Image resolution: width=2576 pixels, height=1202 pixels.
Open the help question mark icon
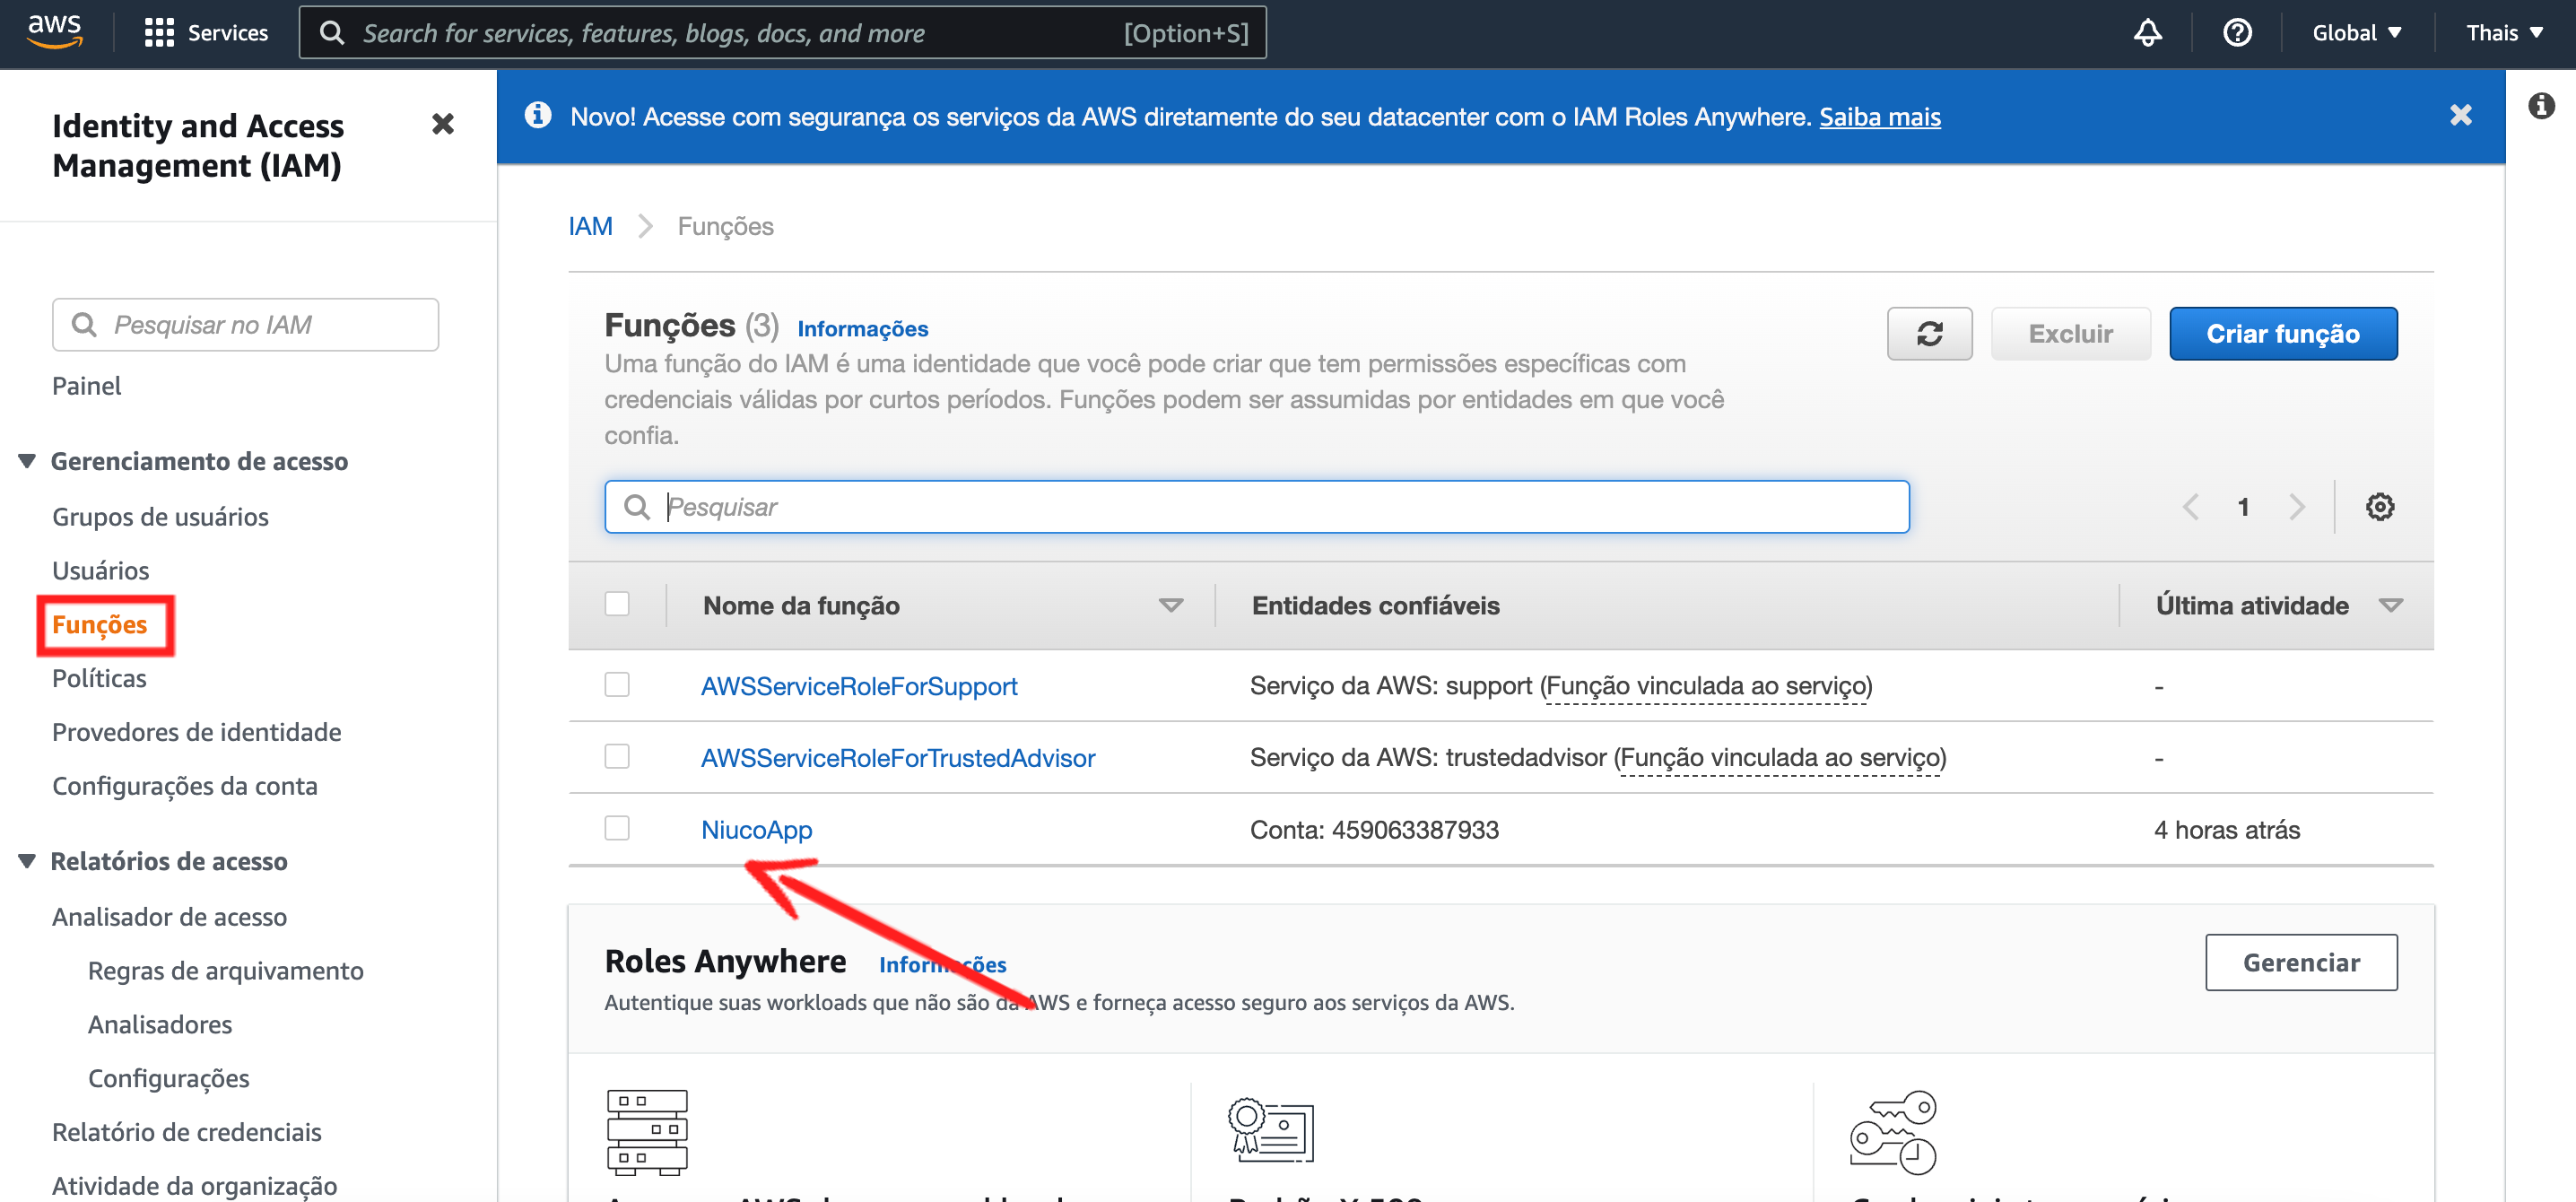pos(2236,33)
